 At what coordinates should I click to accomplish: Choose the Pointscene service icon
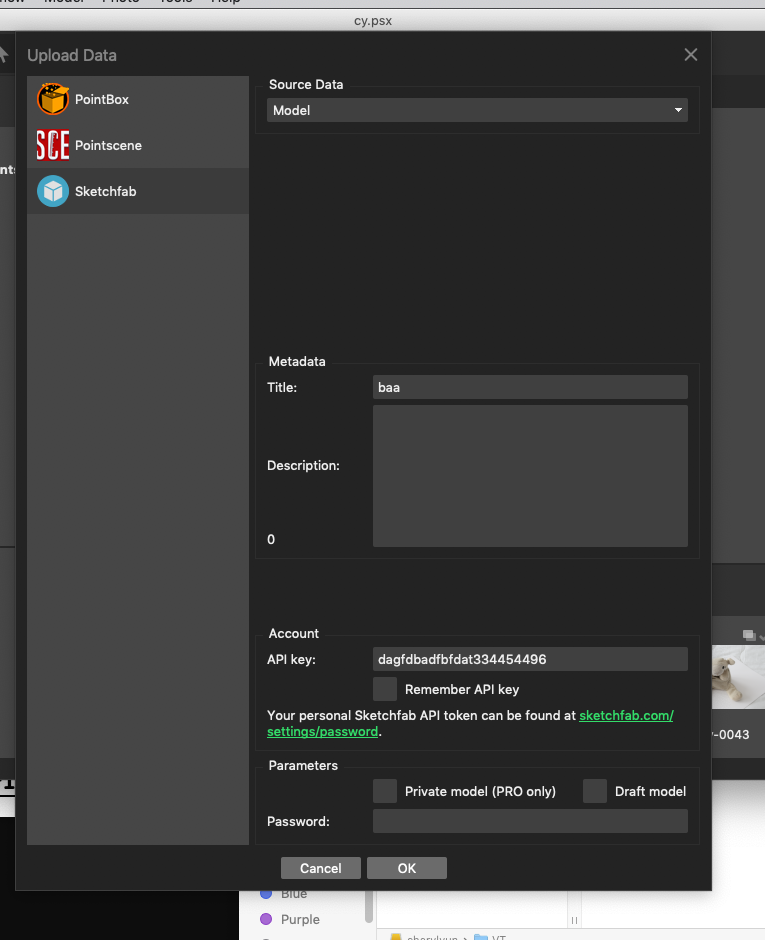[x=53, y=146]
